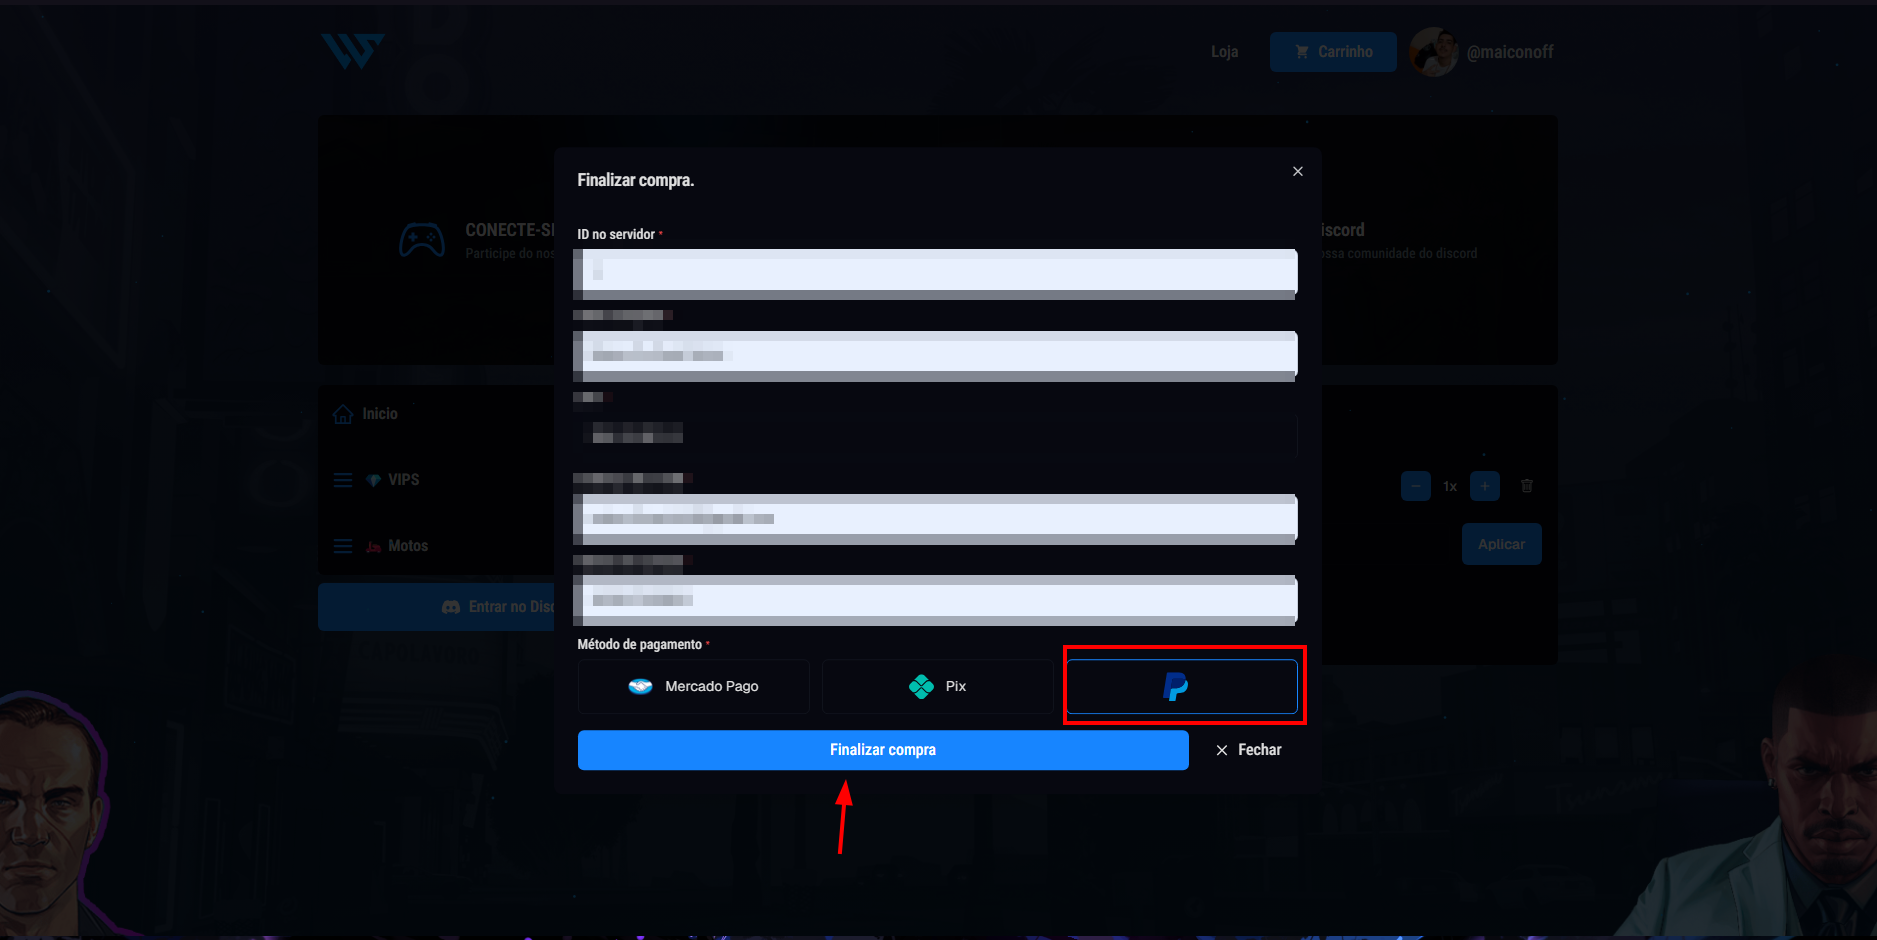Viewport: 1877px width, 940px height.
Task: Click the store logo at top left
Action: point(352,52)
